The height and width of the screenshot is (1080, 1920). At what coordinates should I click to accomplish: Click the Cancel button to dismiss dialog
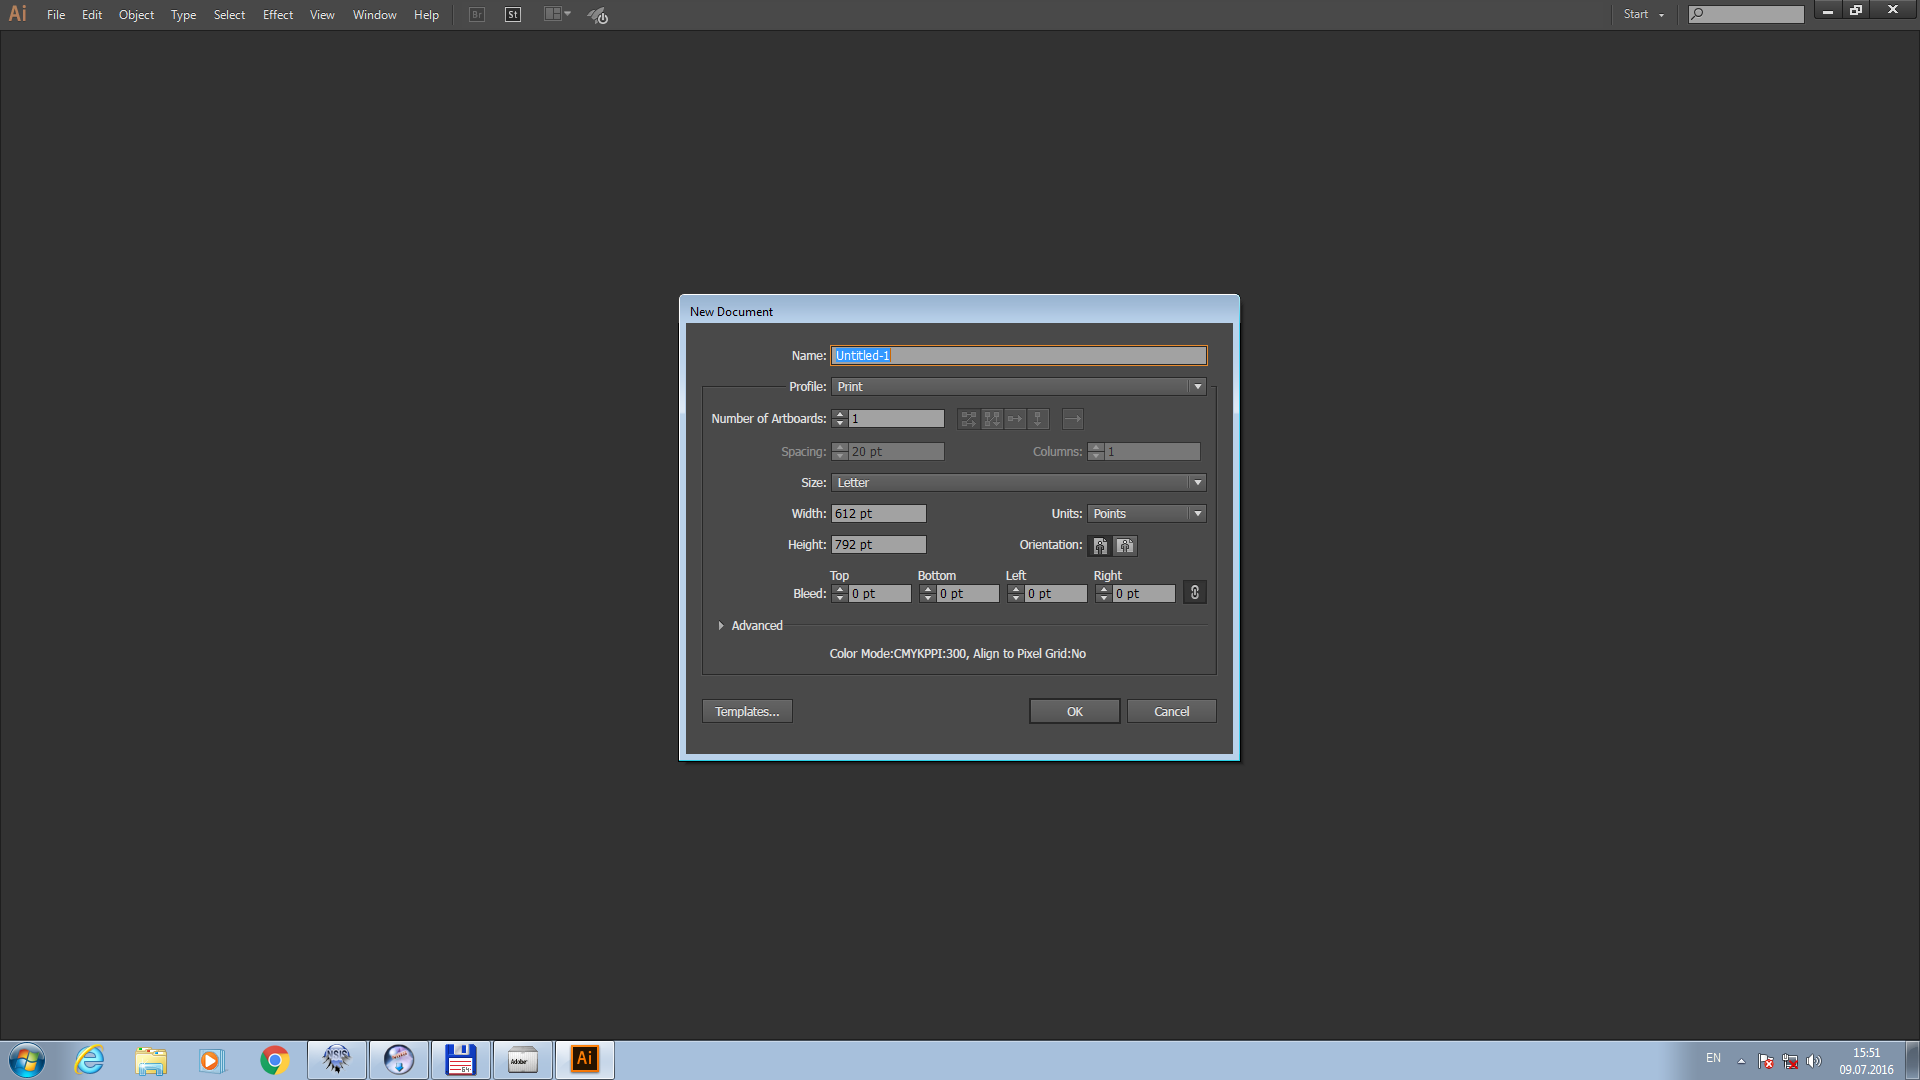(x=1171, y=711)
